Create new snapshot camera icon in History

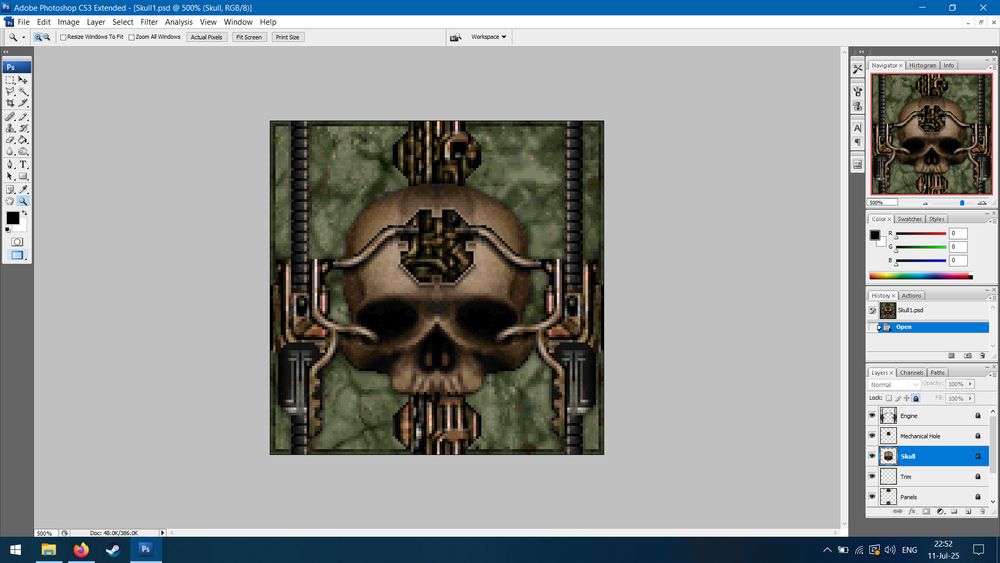click(967, 356)
